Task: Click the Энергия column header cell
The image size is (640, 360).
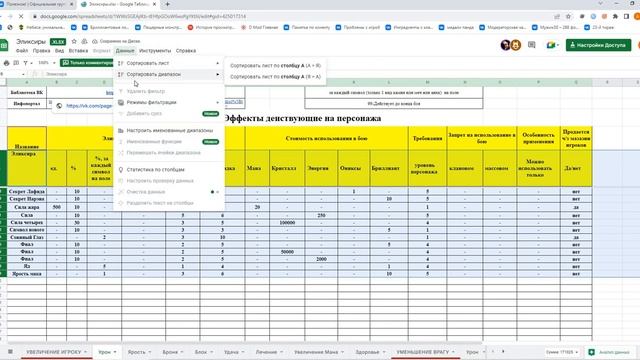Action: point(321,168)
